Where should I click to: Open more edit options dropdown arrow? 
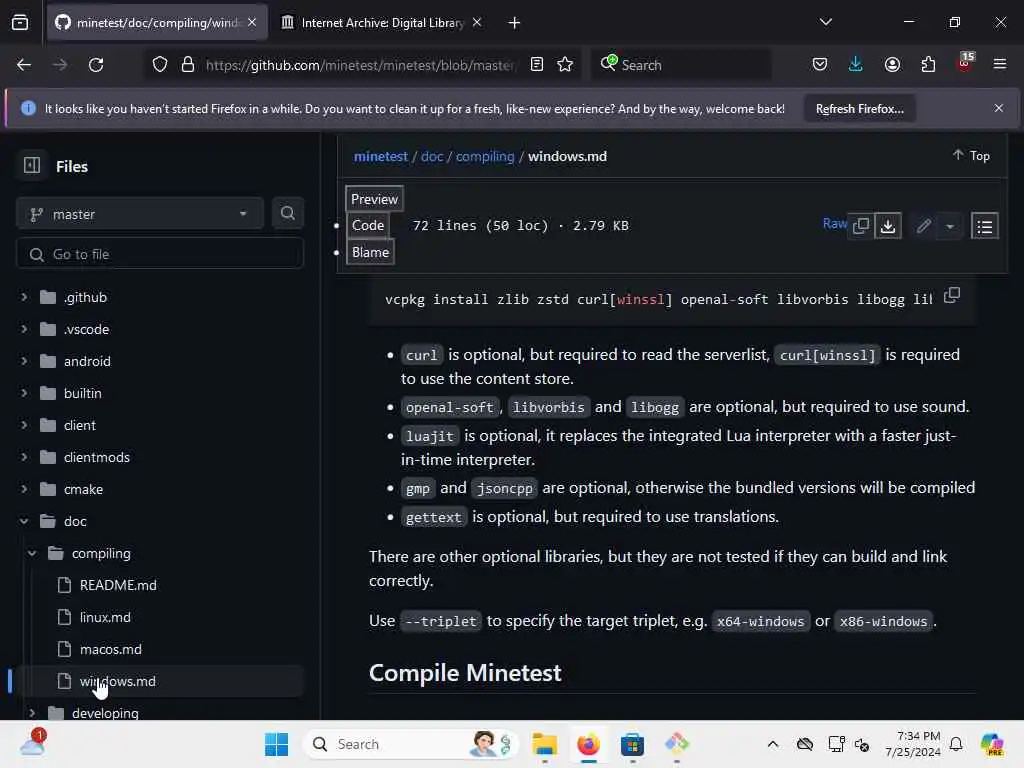[x=950, y=227]
